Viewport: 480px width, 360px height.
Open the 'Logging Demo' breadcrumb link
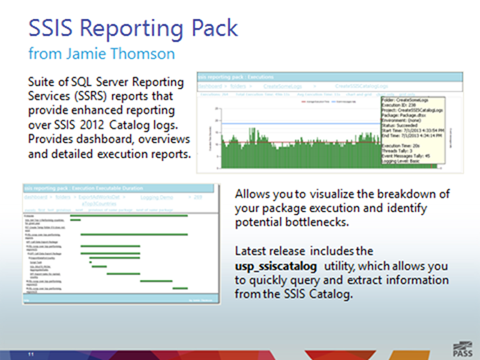(x=157, y=197)
